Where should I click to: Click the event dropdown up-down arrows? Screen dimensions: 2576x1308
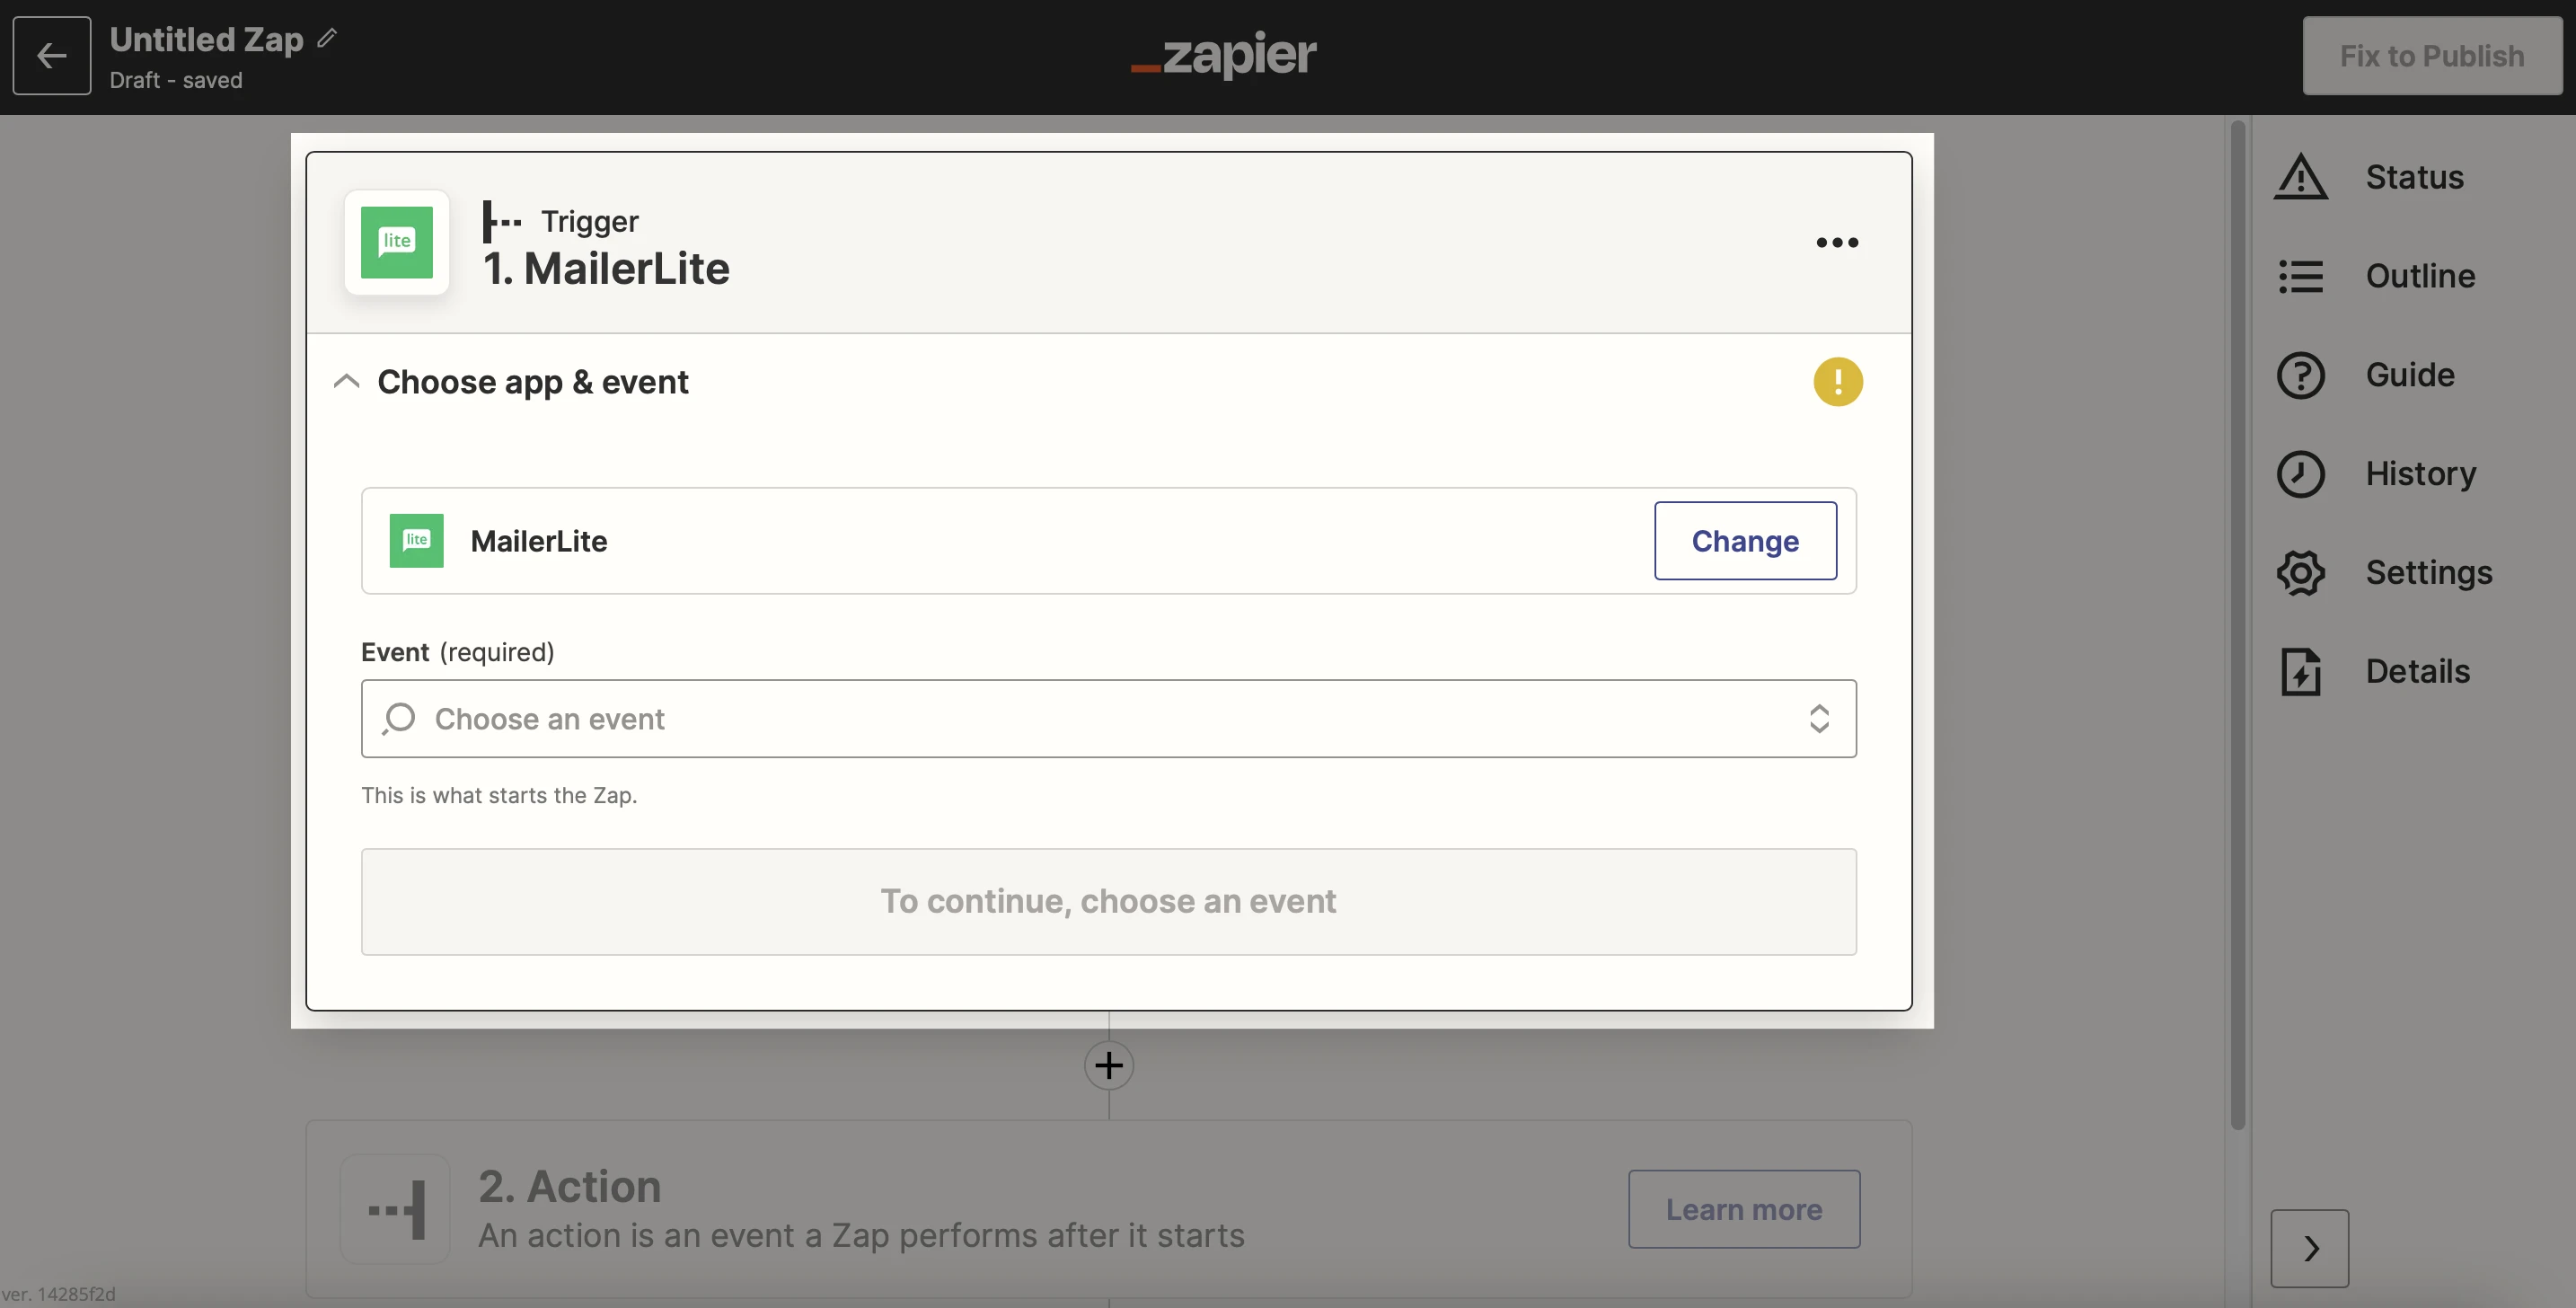click(x=1819, y=719)
